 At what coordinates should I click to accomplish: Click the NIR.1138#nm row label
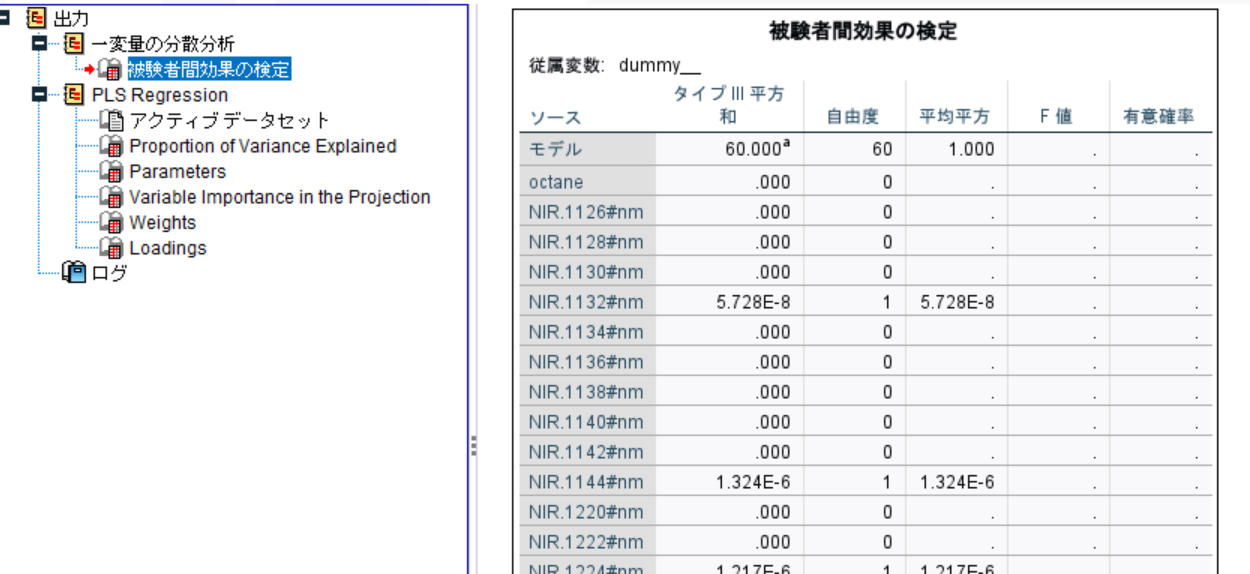click(588, 392)
